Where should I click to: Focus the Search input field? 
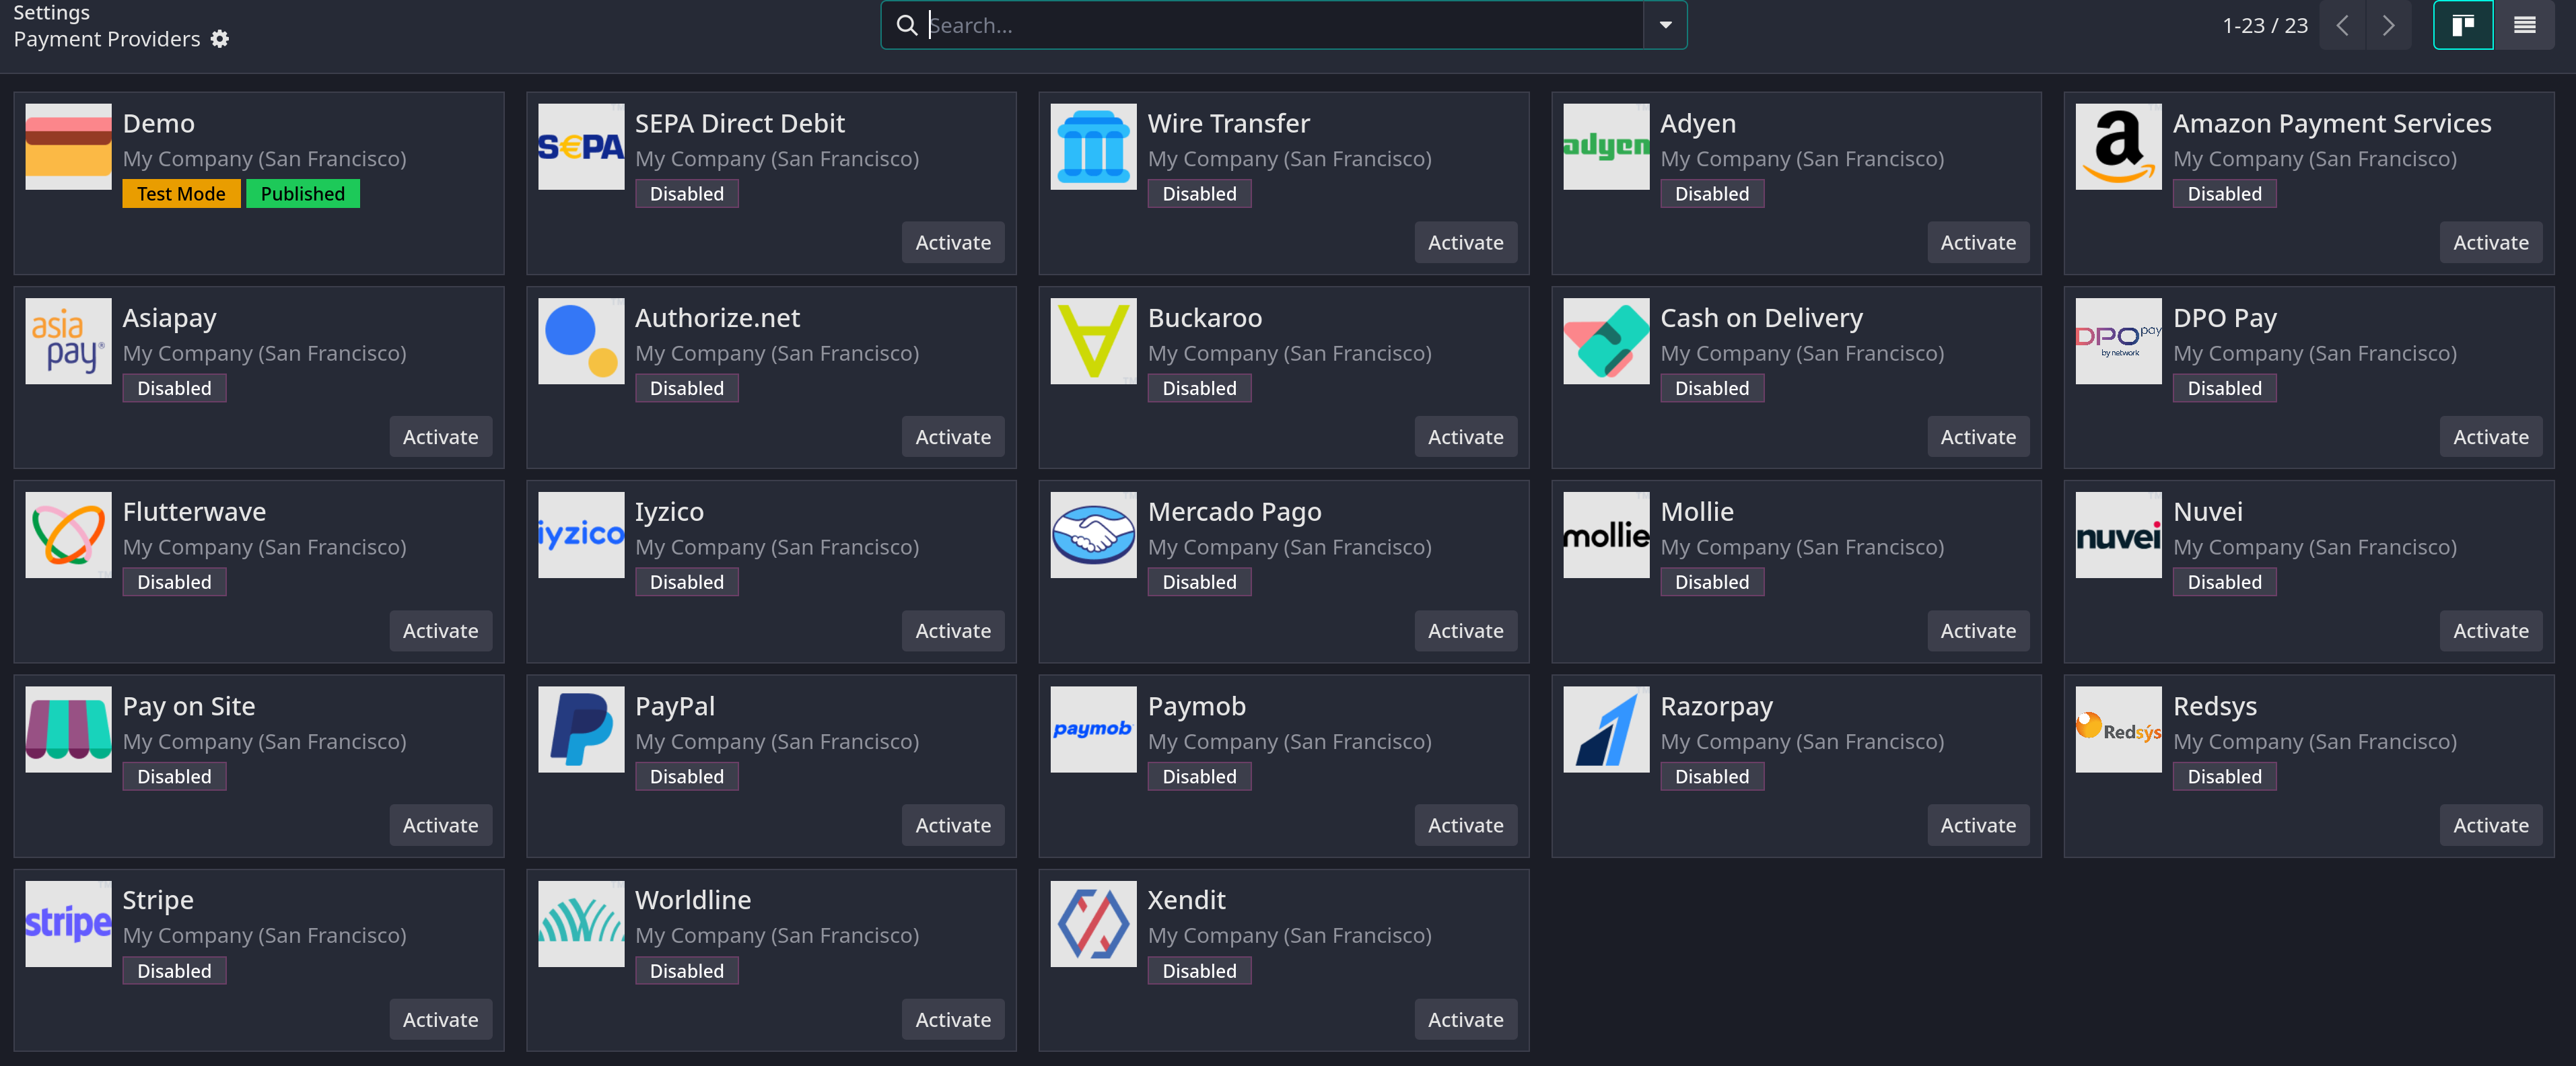point(1283,25)
